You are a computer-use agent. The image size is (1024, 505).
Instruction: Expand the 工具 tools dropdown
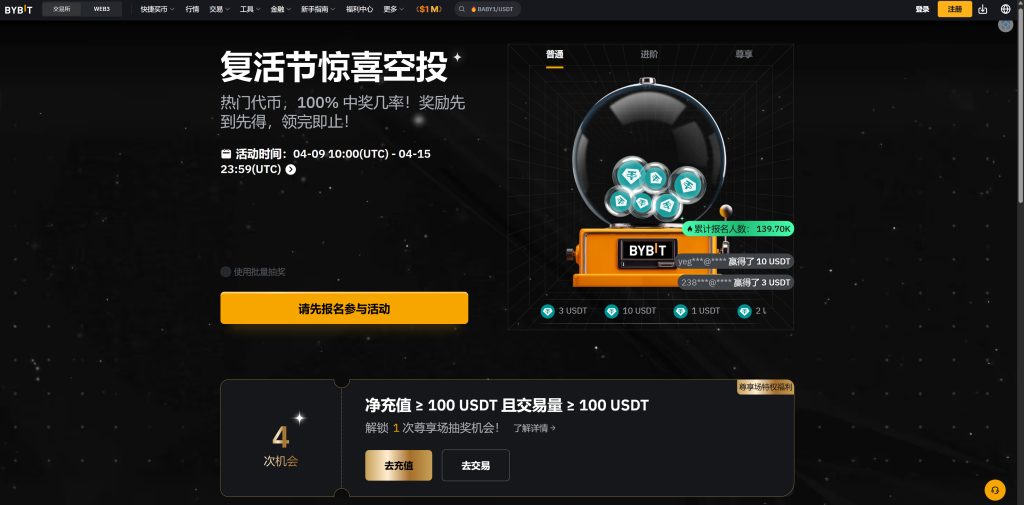pyautogui.click(x=250, y=9)
